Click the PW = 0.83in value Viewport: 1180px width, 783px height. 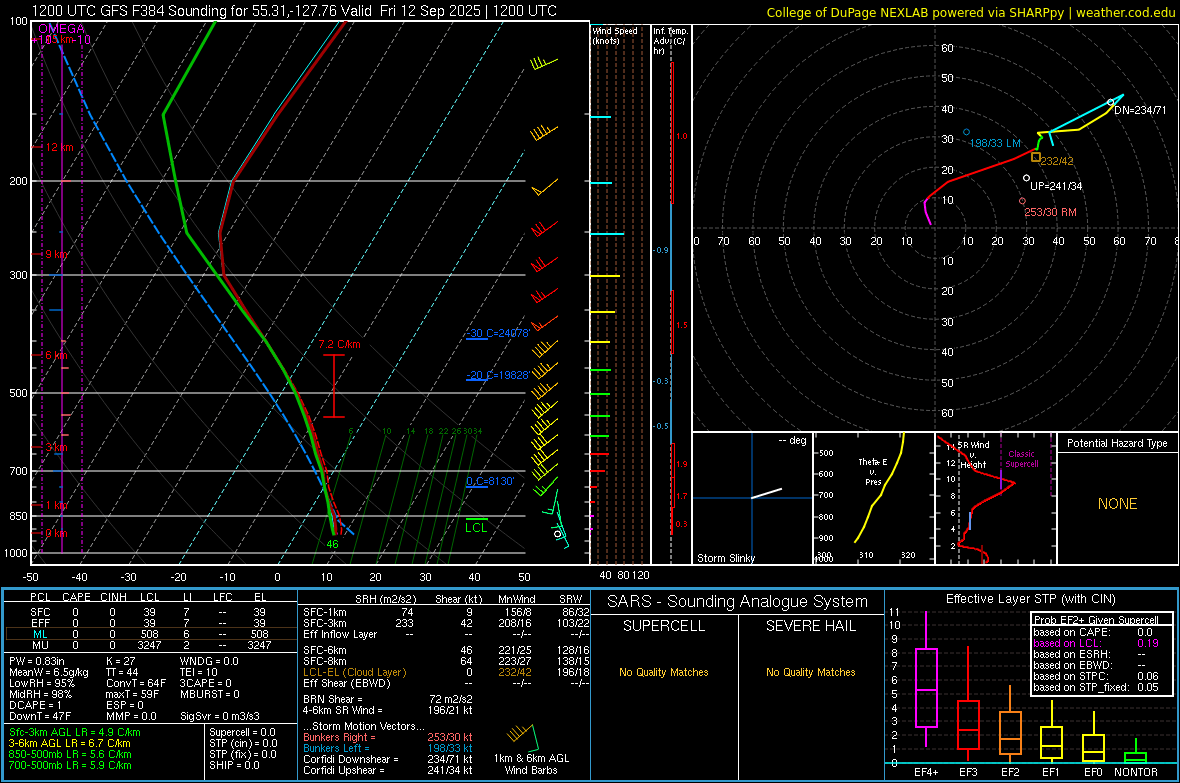[x=39, y=661]
